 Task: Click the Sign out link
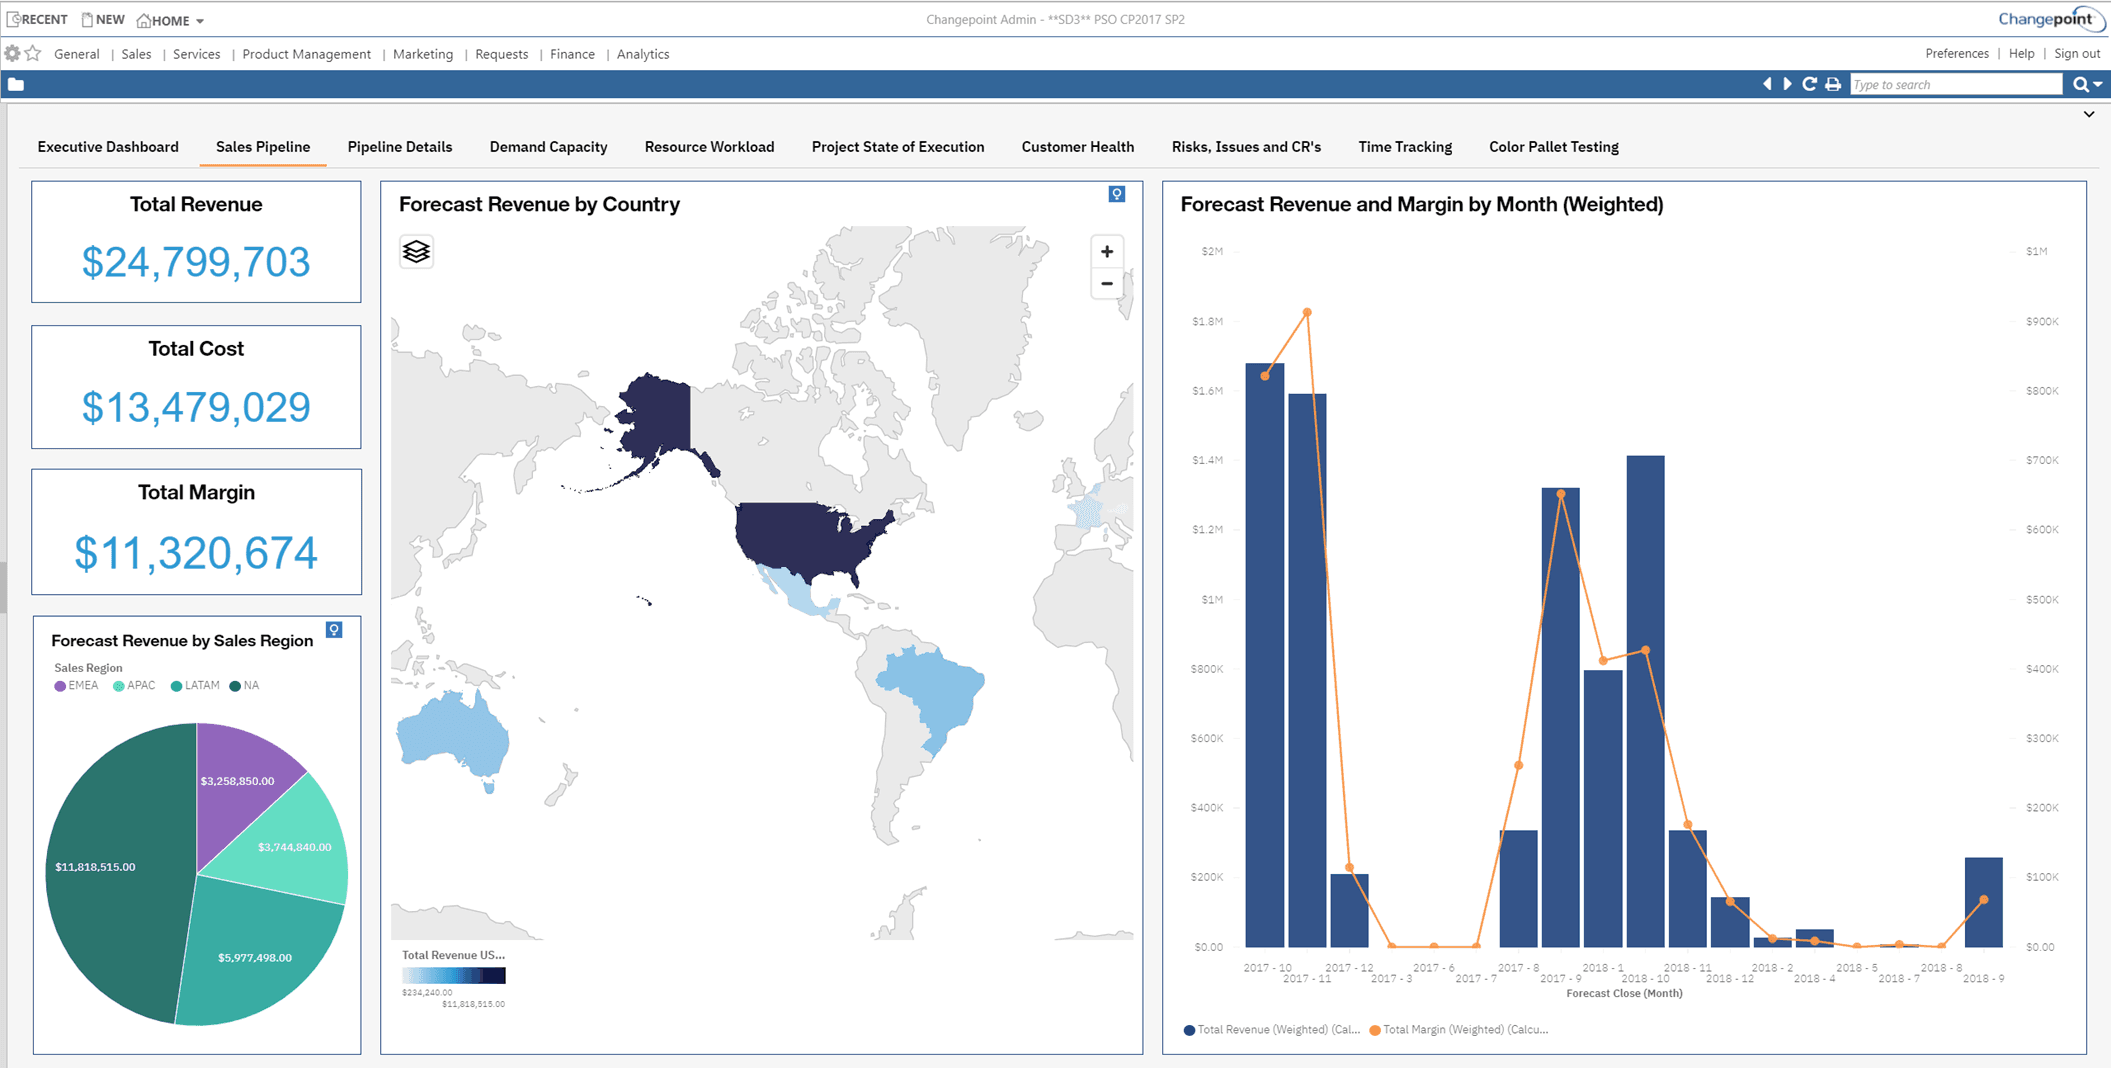[x=2076, y=54]
